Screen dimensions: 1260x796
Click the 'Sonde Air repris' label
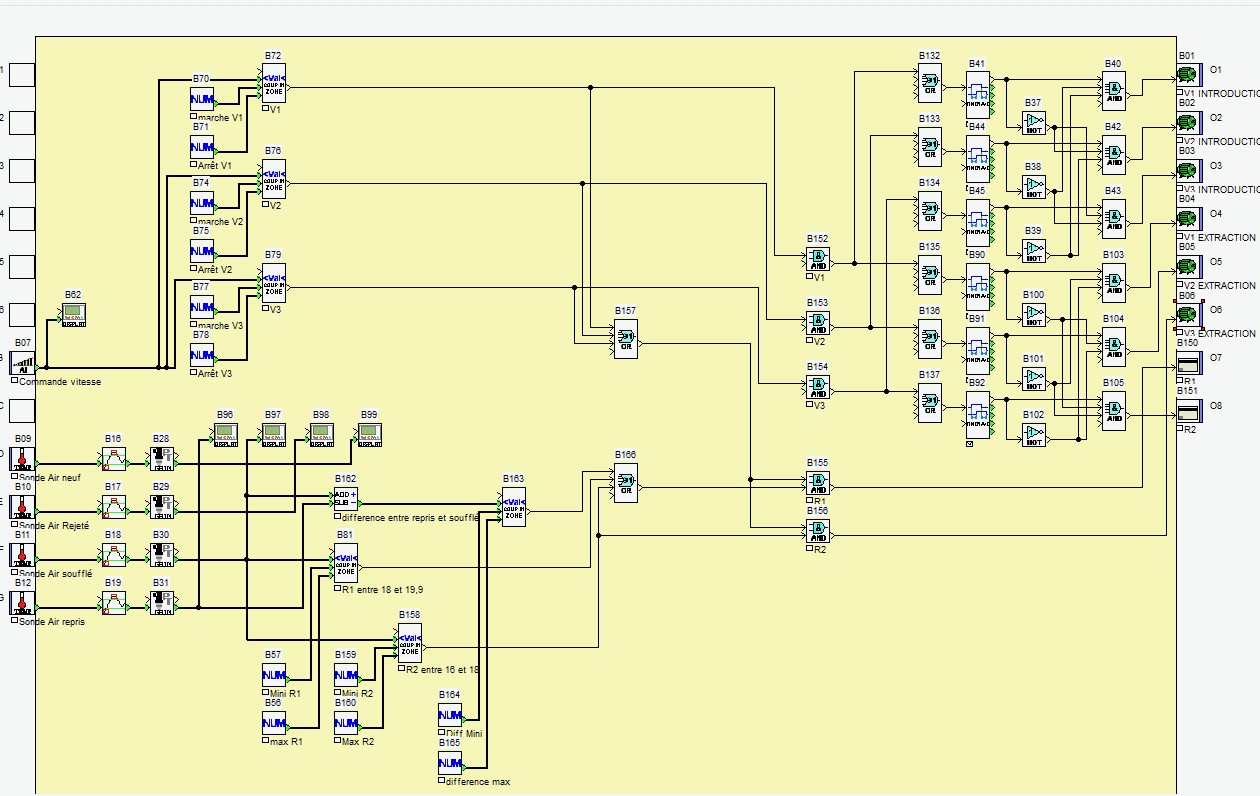52,621
